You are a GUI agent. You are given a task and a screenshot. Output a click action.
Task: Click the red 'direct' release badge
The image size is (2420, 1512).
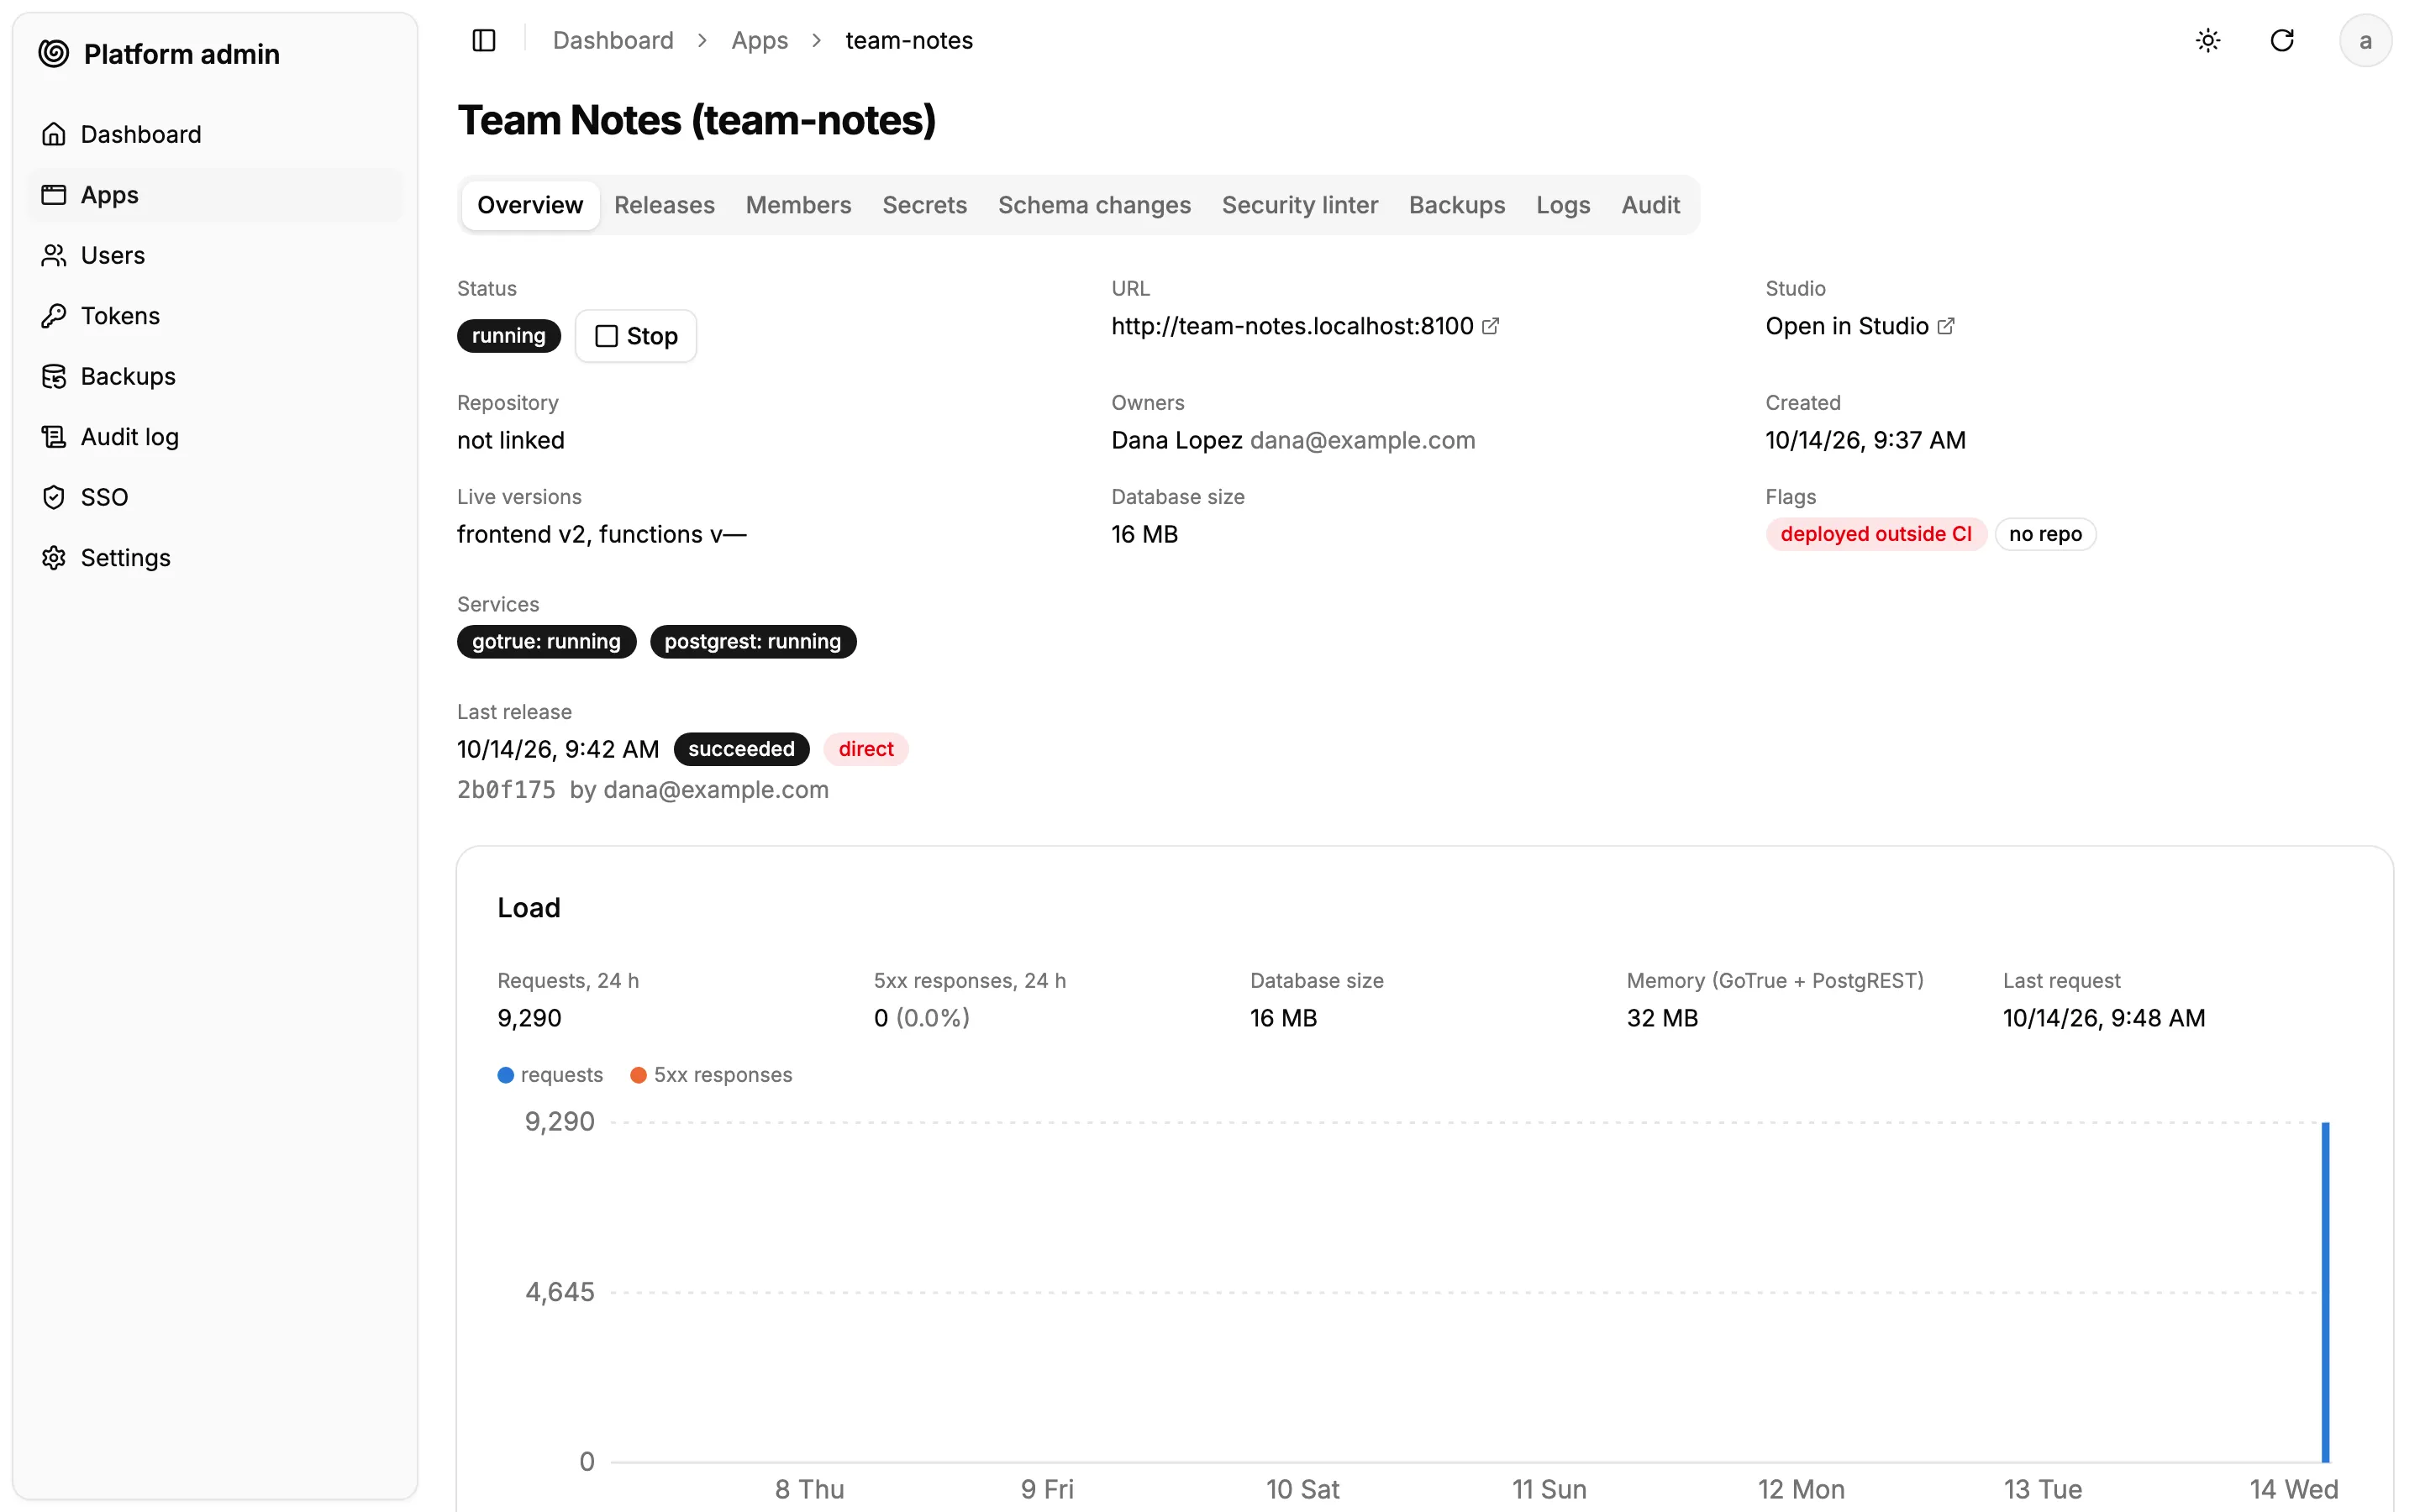coord(866,749)
